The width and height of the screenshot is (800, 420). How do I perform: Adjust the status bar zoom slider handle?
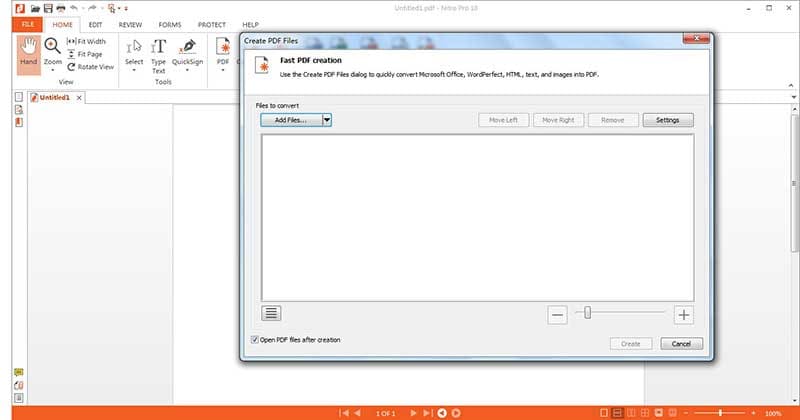coord(720,413)
